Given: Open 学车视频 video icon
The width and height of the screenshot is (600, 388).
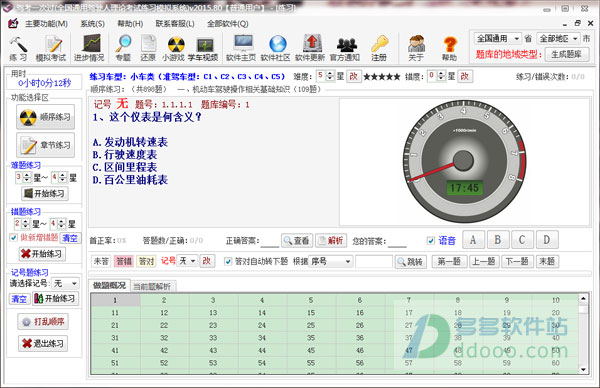Looking at the screenshot, I should point(203,49).
